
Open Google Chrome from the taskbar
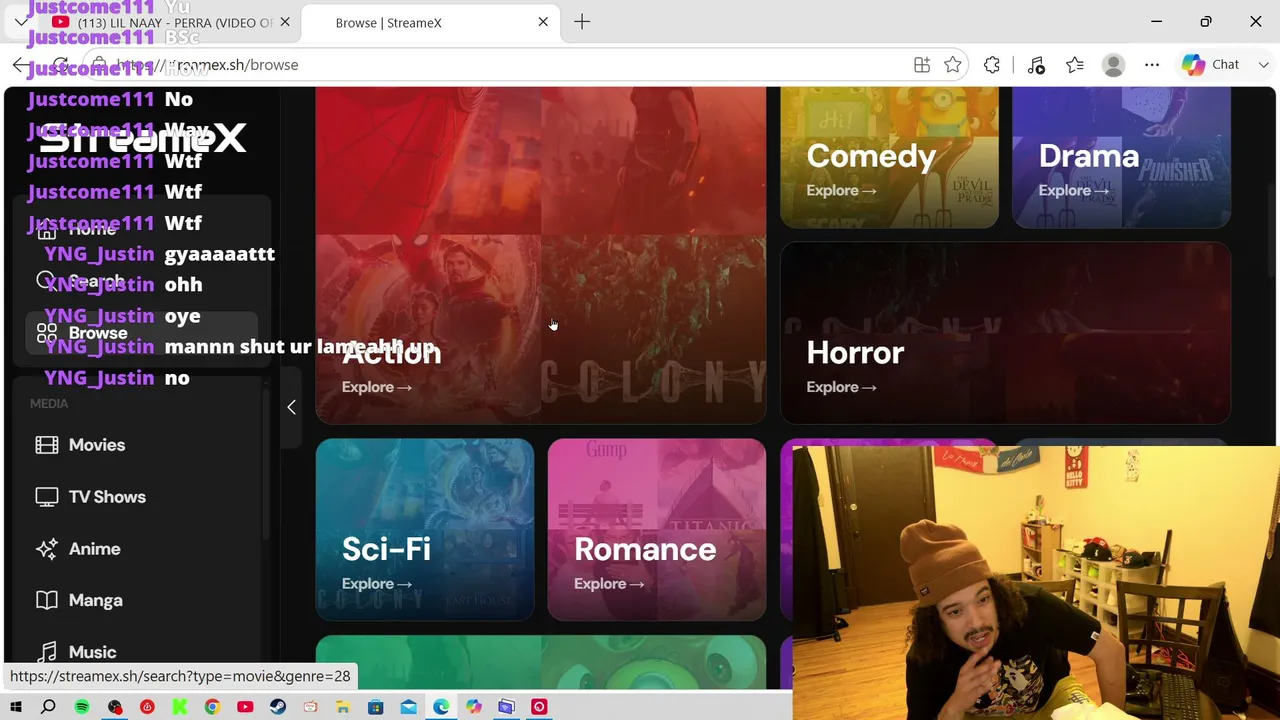212,708
